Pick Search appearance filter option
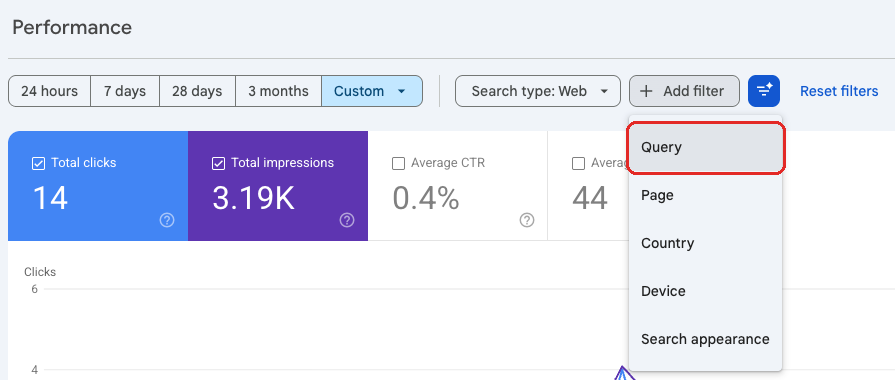 coord(705,339)
